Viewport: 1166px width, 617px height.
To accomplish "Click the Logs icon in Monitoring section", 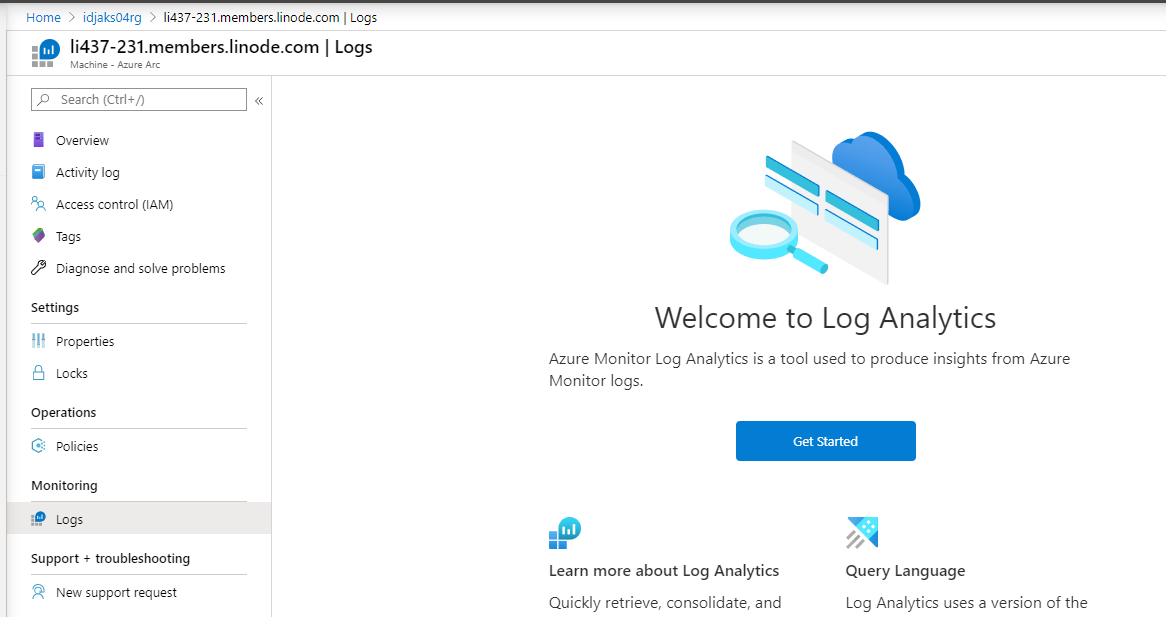I will click(x=38, y=519).
